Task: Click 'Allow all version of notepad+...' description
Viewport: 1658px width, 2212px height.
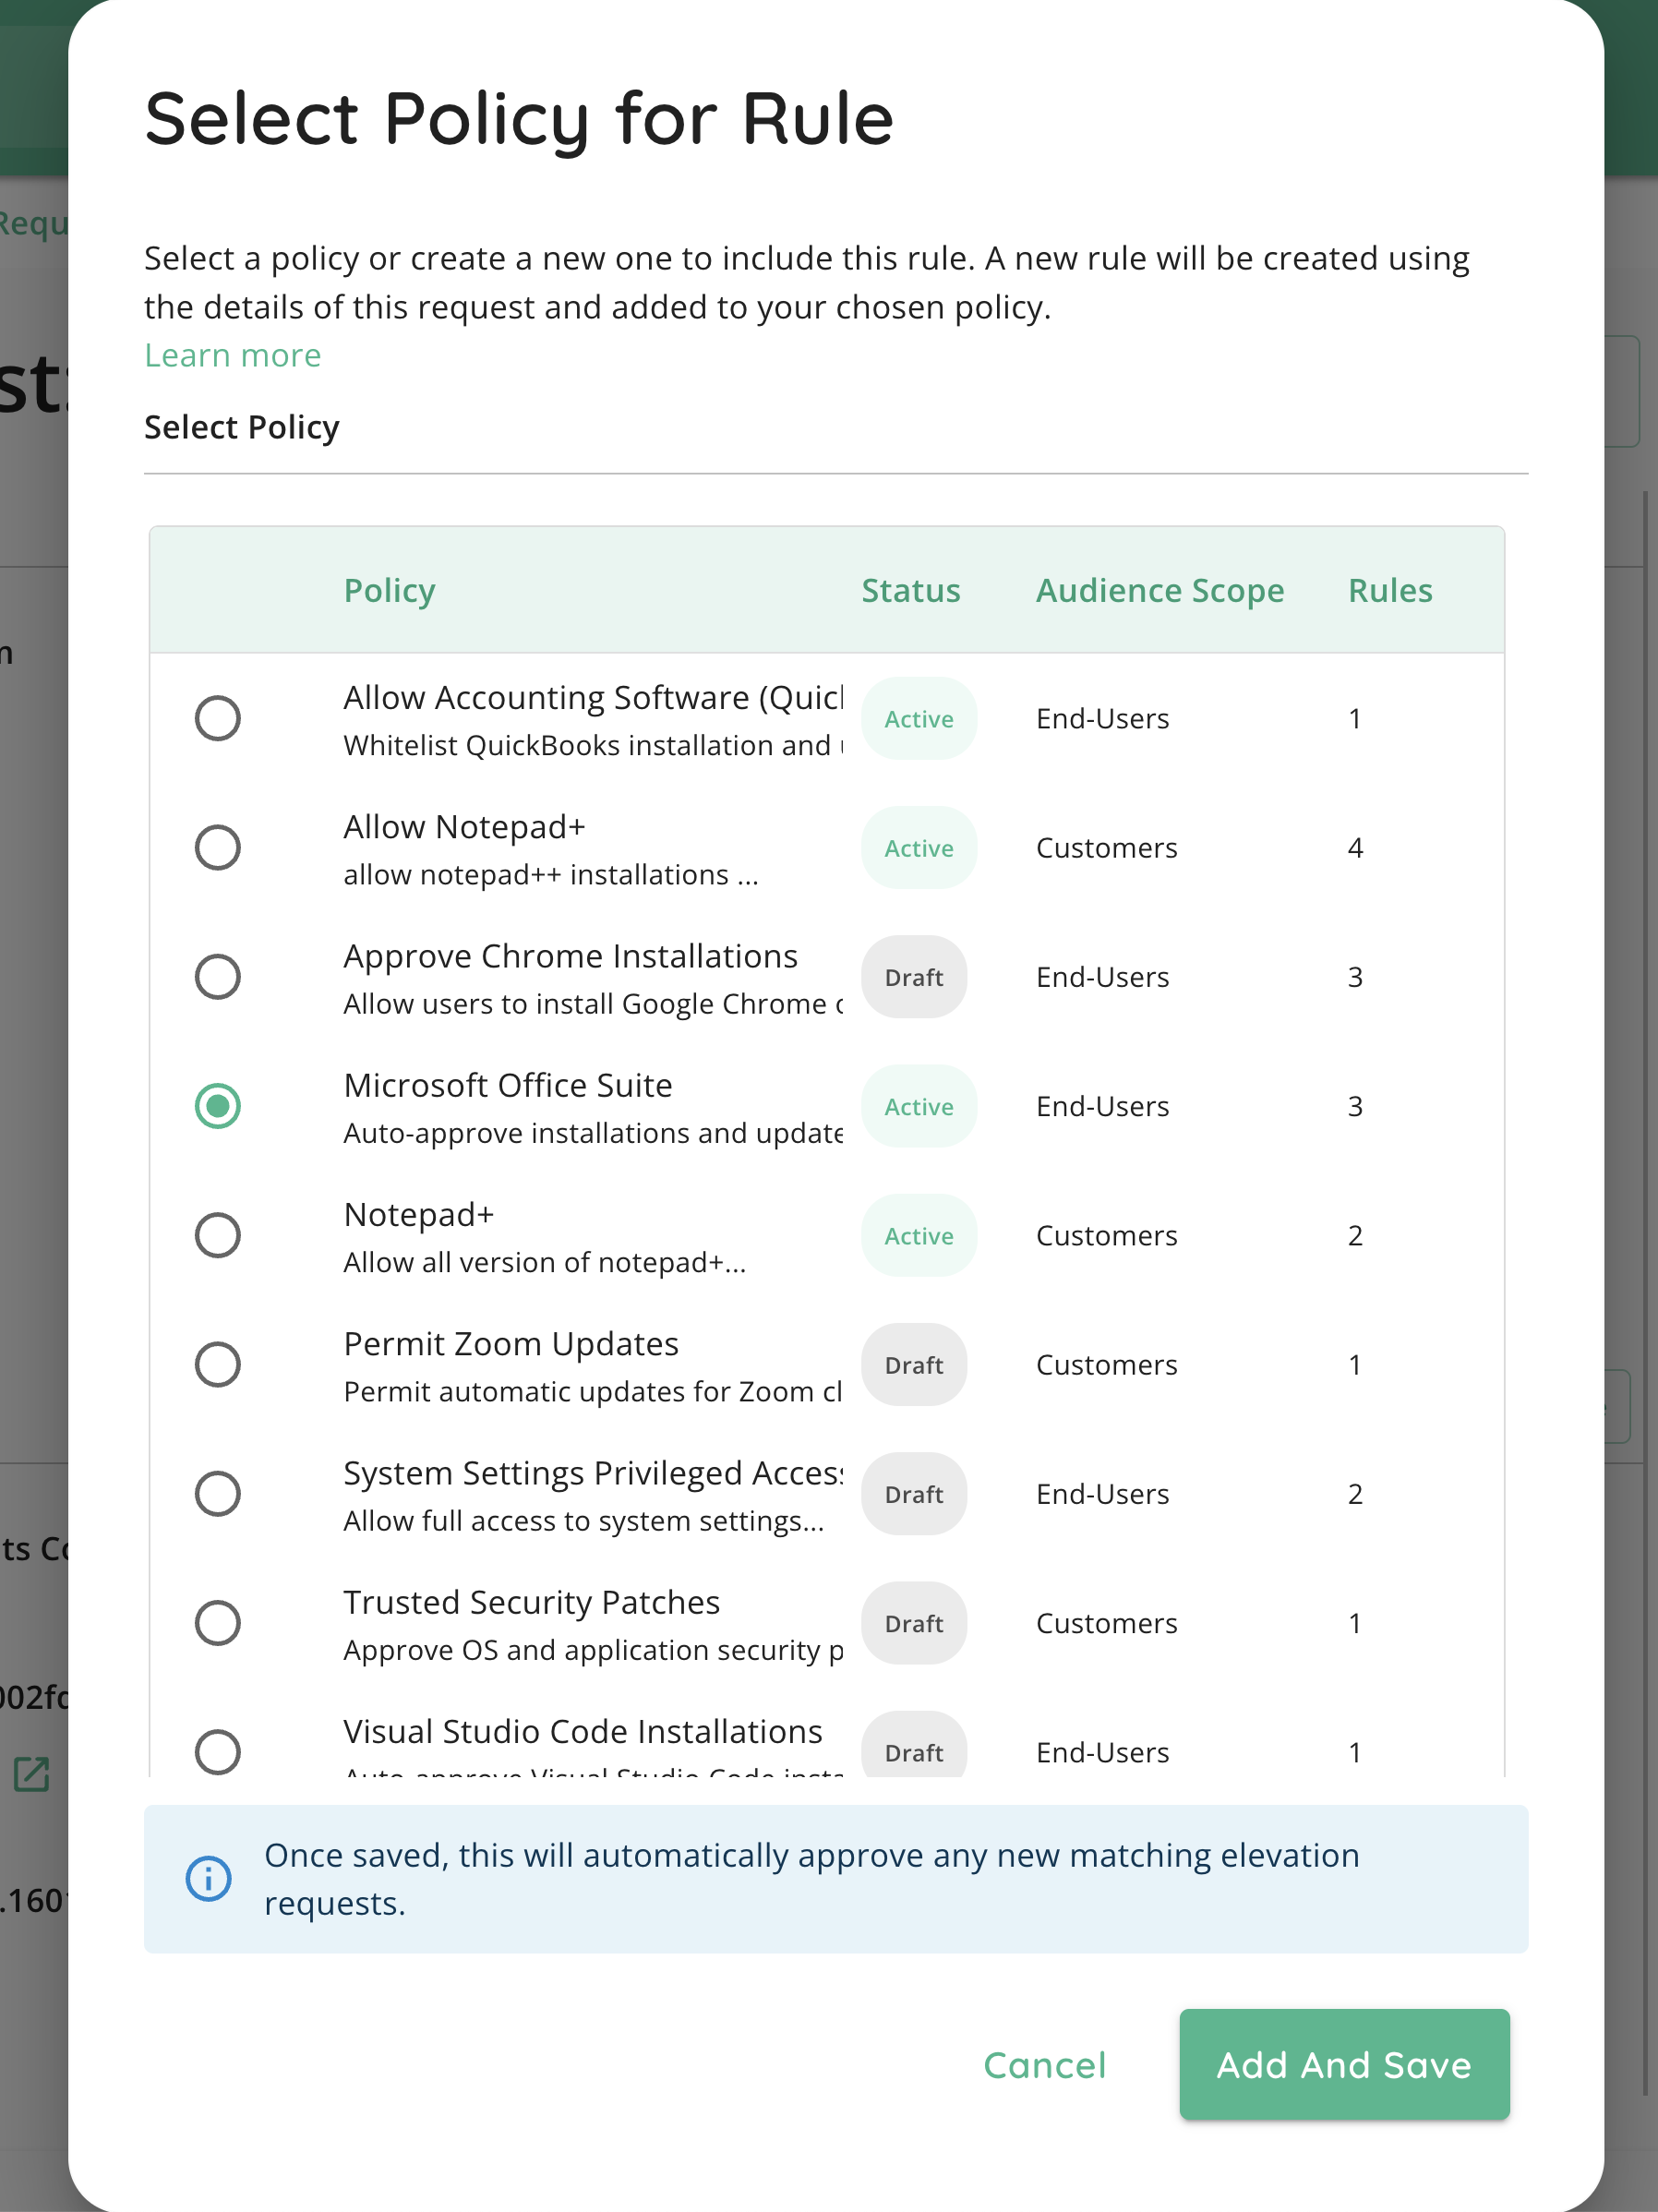Action: [545, 1262]
